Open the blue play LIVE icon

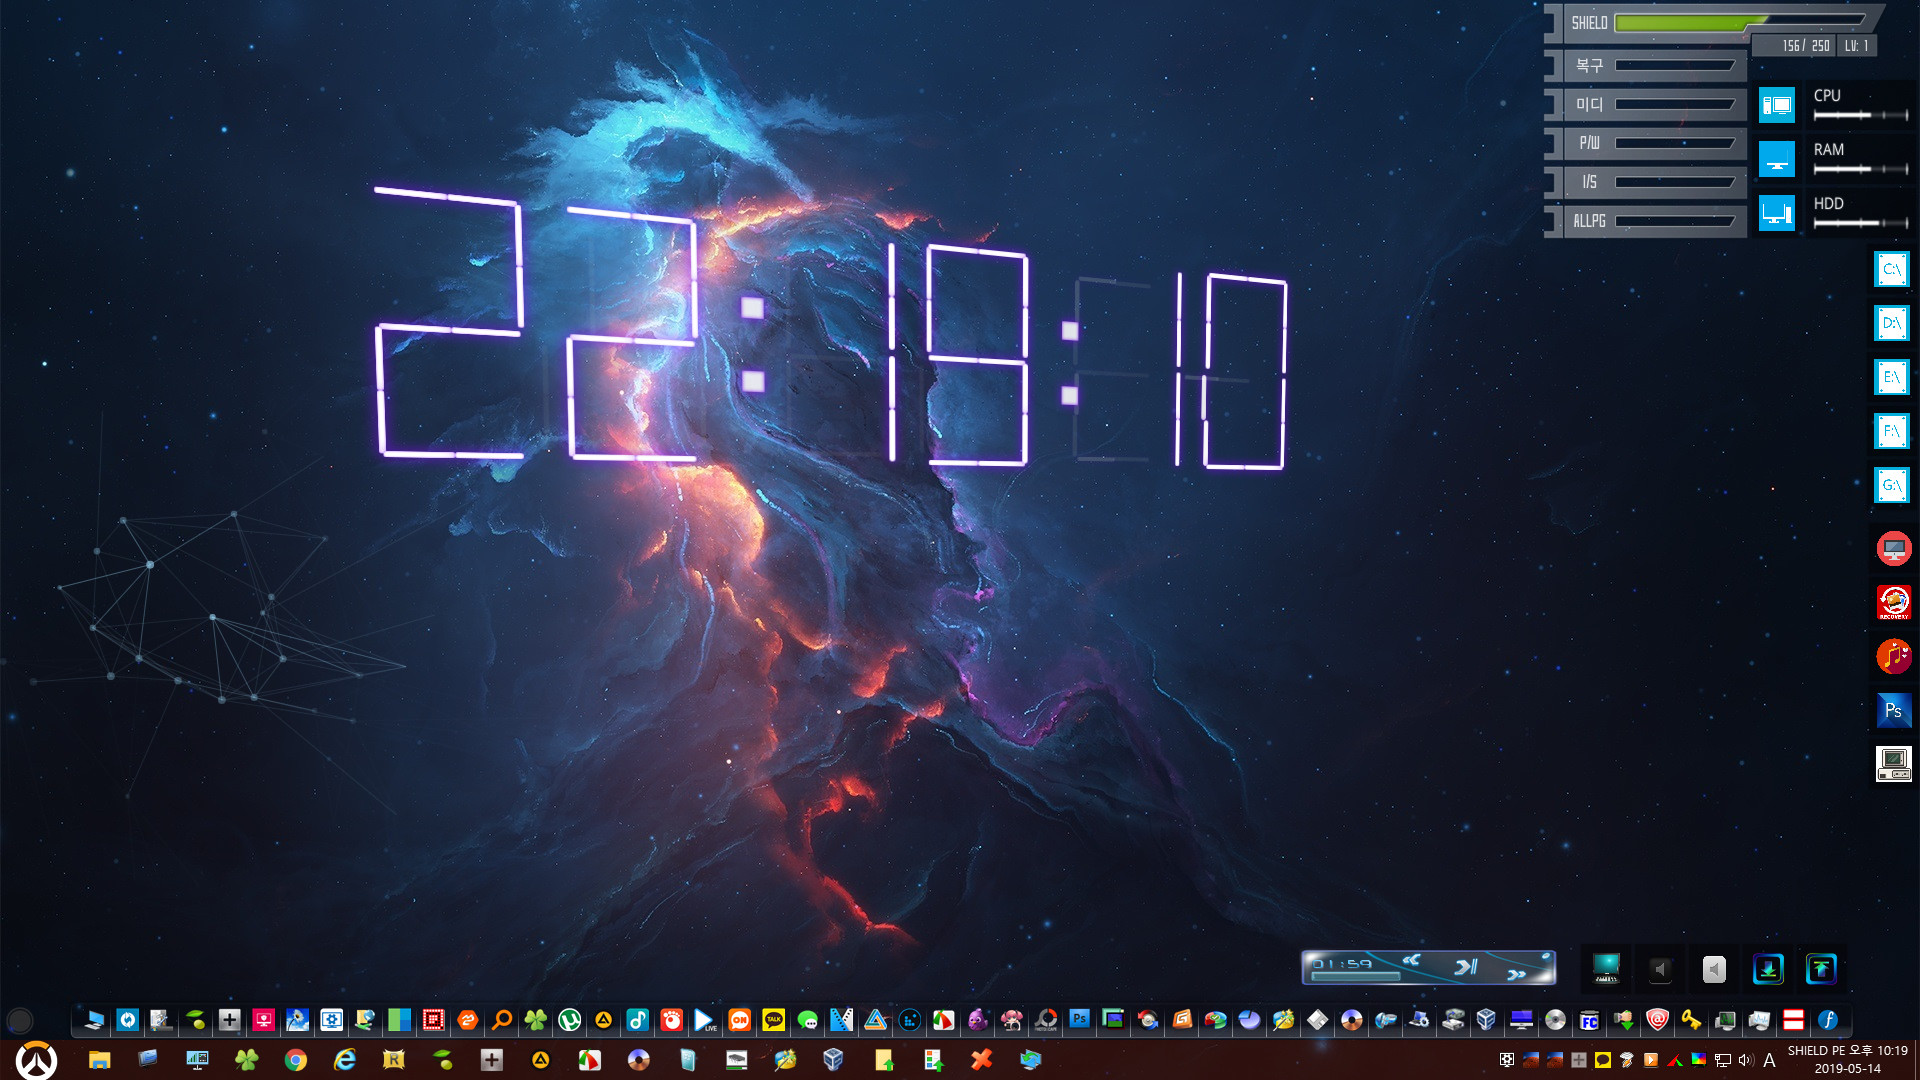(705, 1020)
